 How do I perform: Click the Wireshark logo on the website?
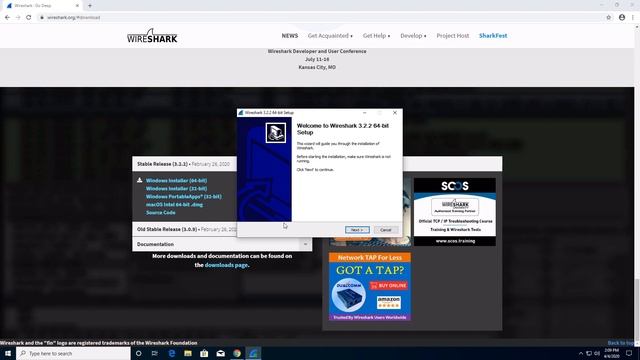click(152, 36)
